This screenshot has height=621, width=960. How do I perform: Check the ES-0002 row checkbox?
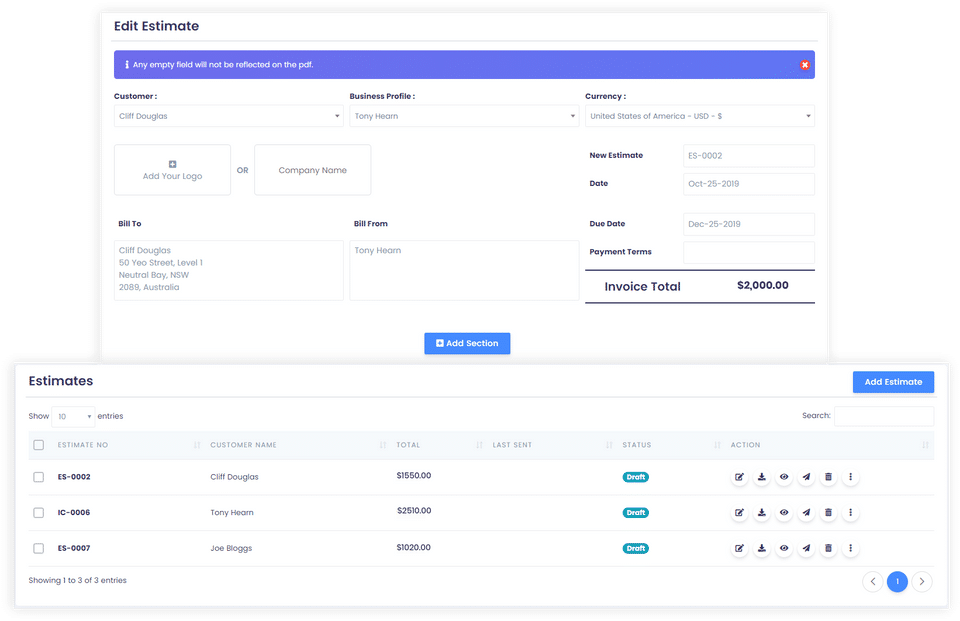coord(39,477)
